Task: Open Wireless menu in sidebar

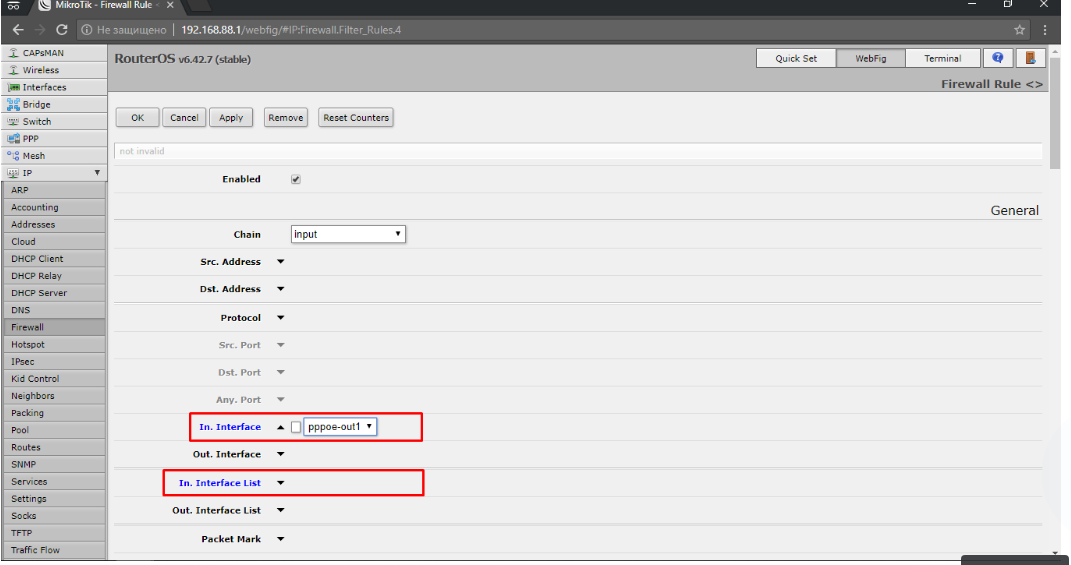Action: pyautogui.click(x=54, y=70)
